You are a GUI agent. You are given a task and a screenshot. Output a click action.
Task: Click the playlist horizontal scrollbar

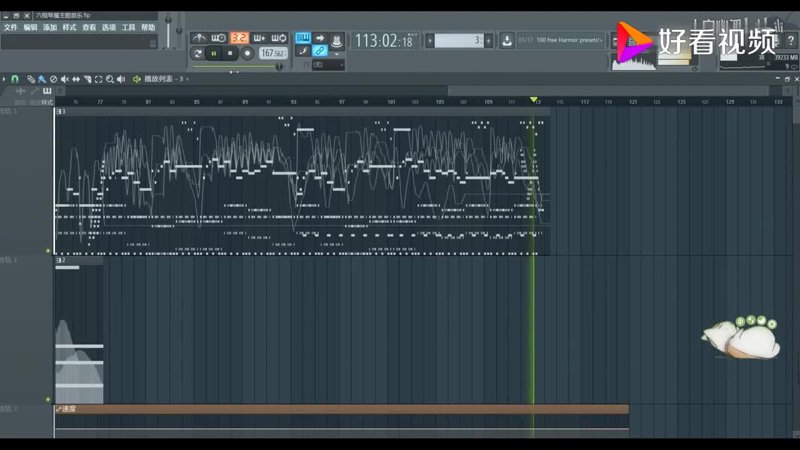(x=608, y=91)
